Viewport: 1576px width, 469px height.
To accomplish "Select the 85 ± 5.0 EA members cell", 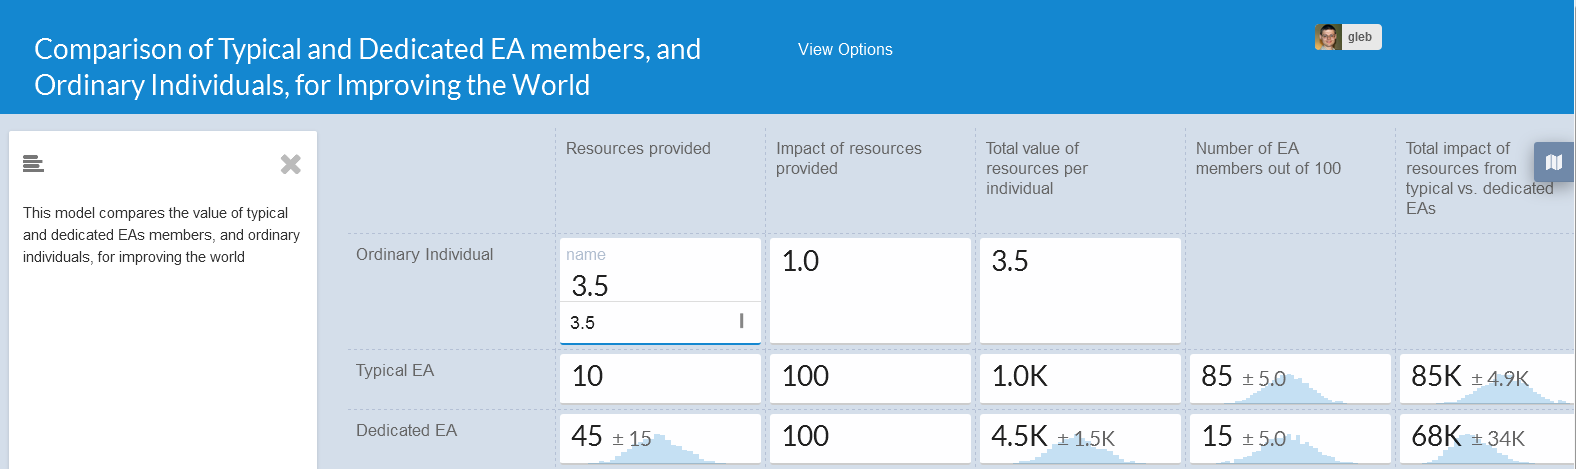I will (x=1290, y=378).
